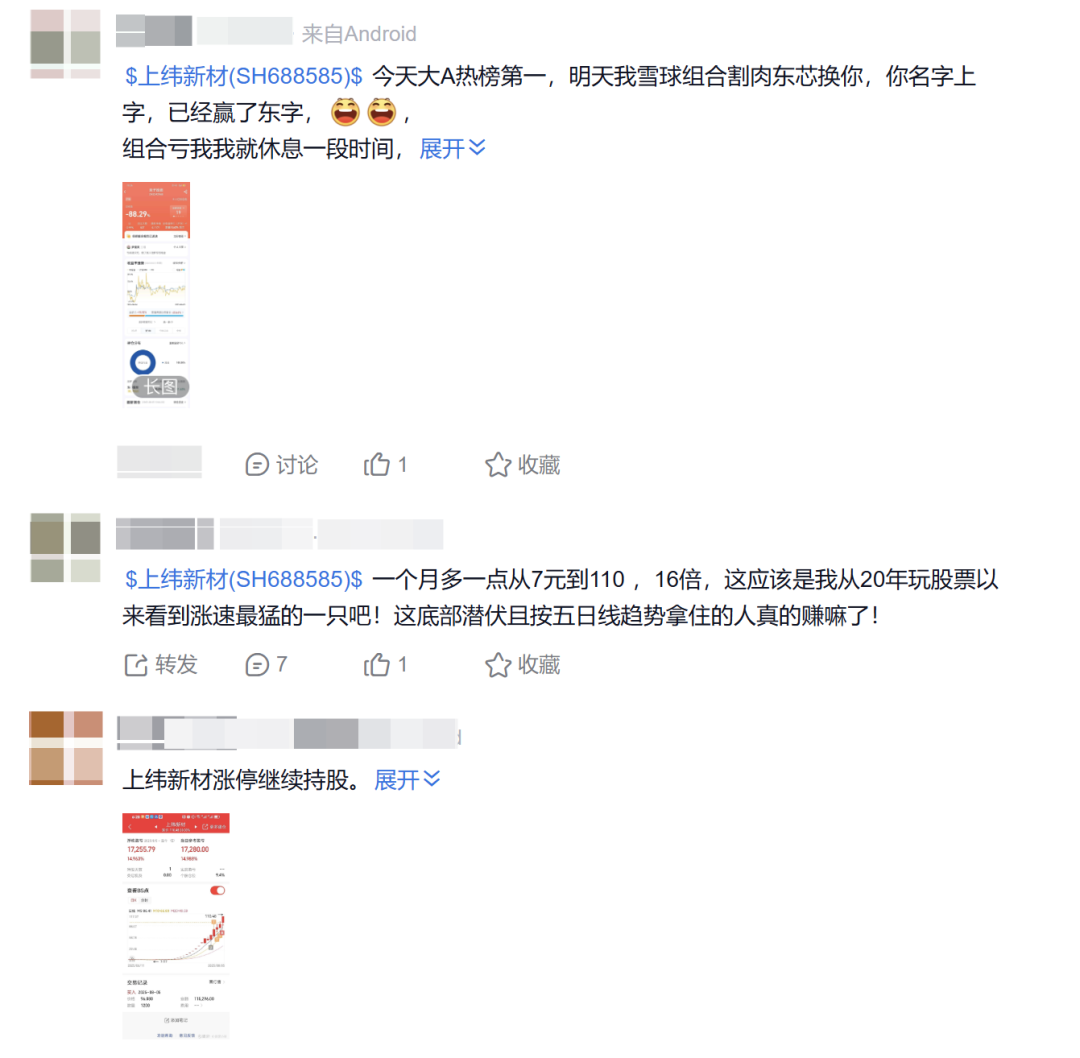Click second poster's avatar image
Screen dimensions: 1080x1058
pyautogui.click(x=65, y=548)
